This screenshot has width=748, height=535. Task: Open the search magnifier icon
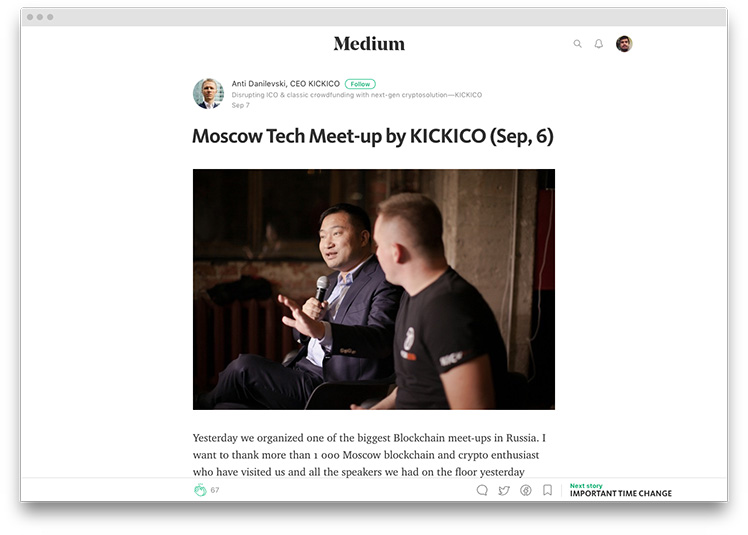(577, 44)
